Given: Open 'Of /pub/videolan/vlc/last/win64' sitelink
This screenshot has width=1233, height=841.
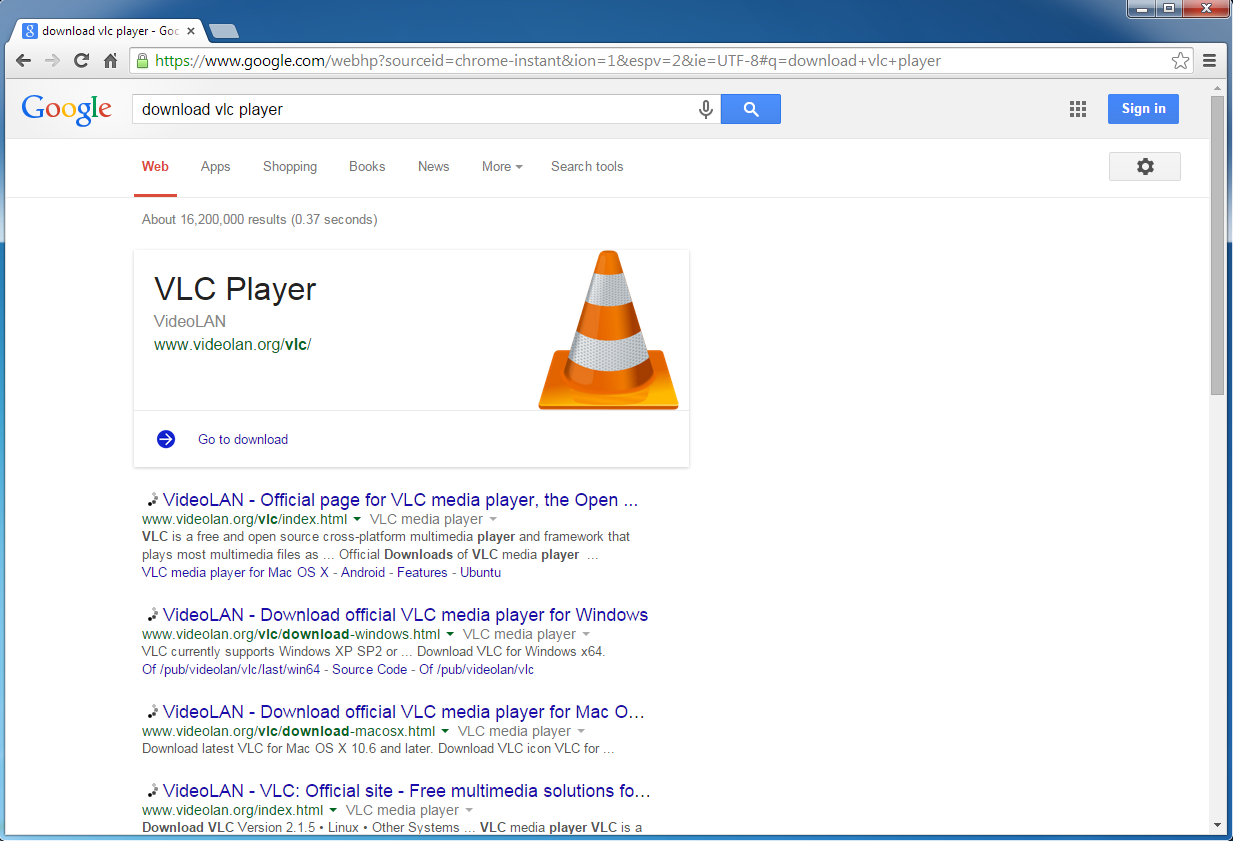Looking at the screenshot, I should pyautogui.click(x=231, y=670).
